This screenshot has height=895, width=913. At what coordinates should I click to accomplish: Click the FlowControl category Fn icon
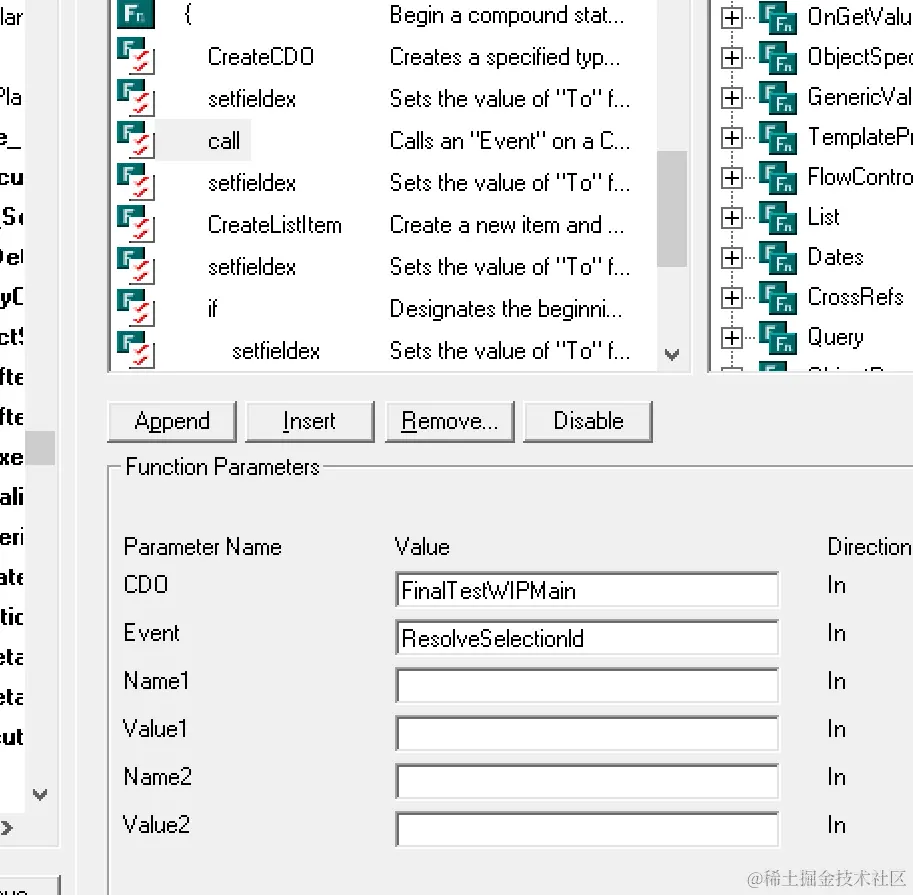tap(778, 178)
